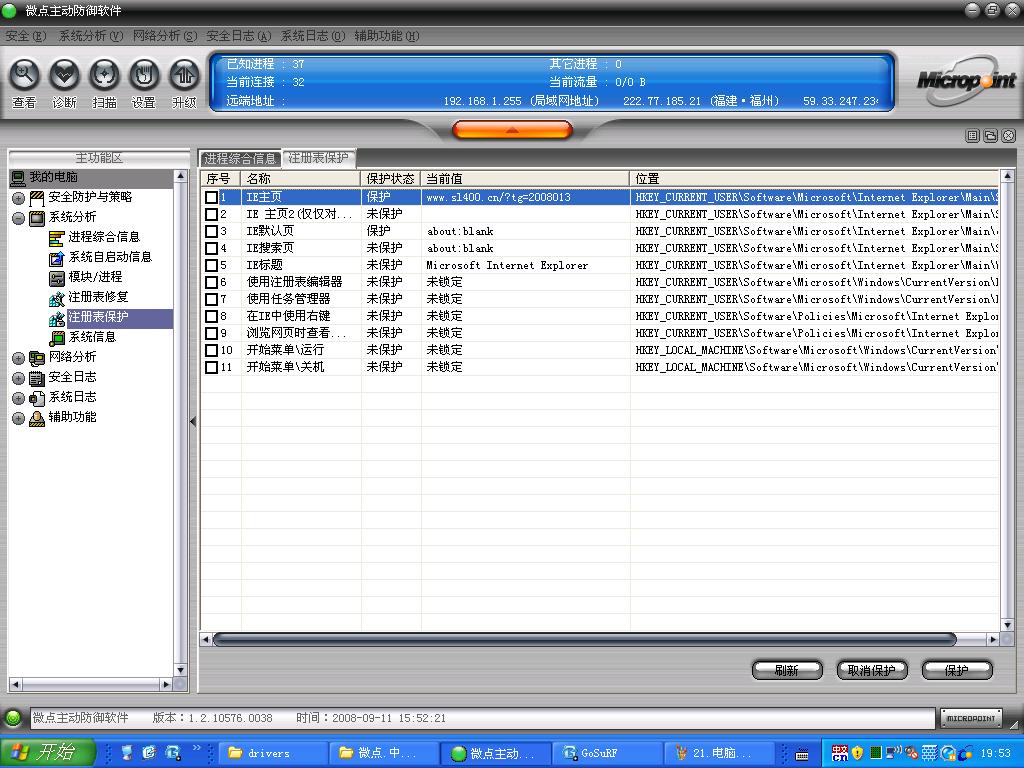Click the 注册表修复 tree icon

57,298
